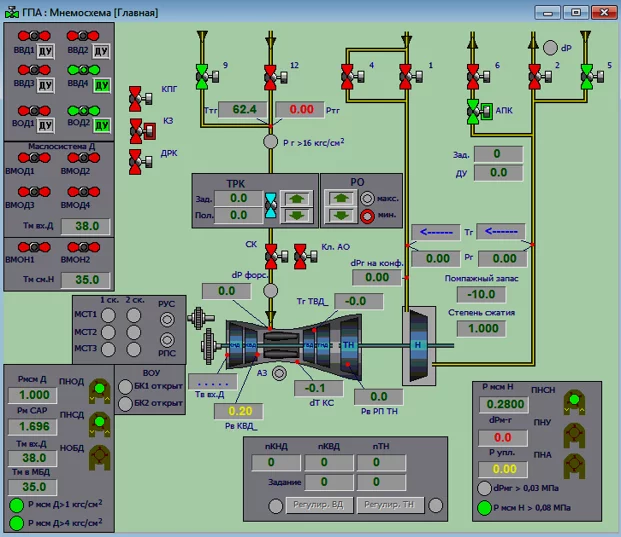Click the ПНСН pump icon
Viewport: 621px width, 537px height.
[x=574, y=402]
